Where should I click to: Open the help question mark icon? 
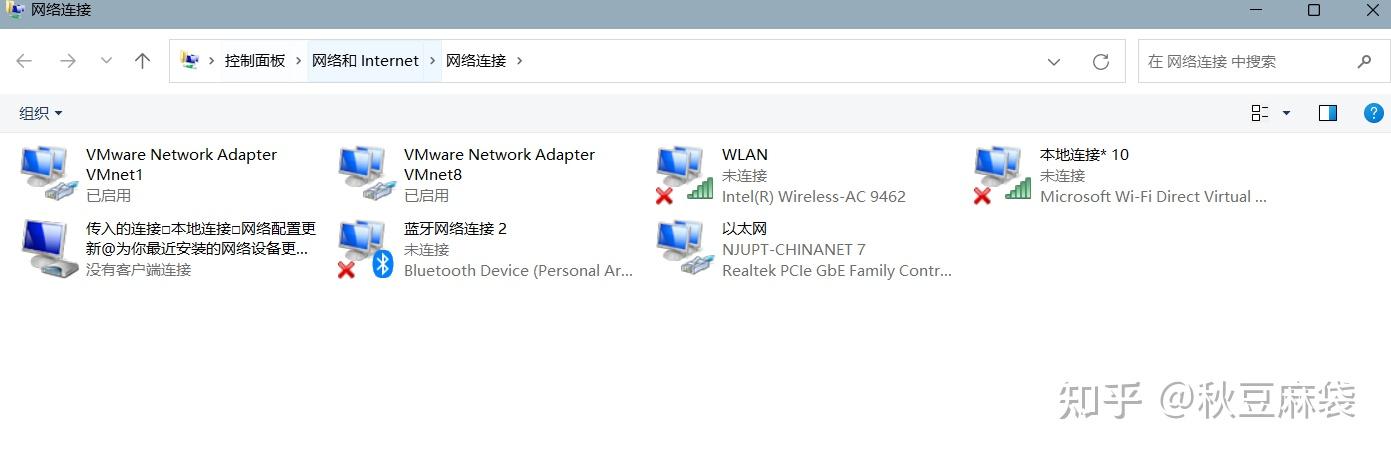tap(1374, 113)
